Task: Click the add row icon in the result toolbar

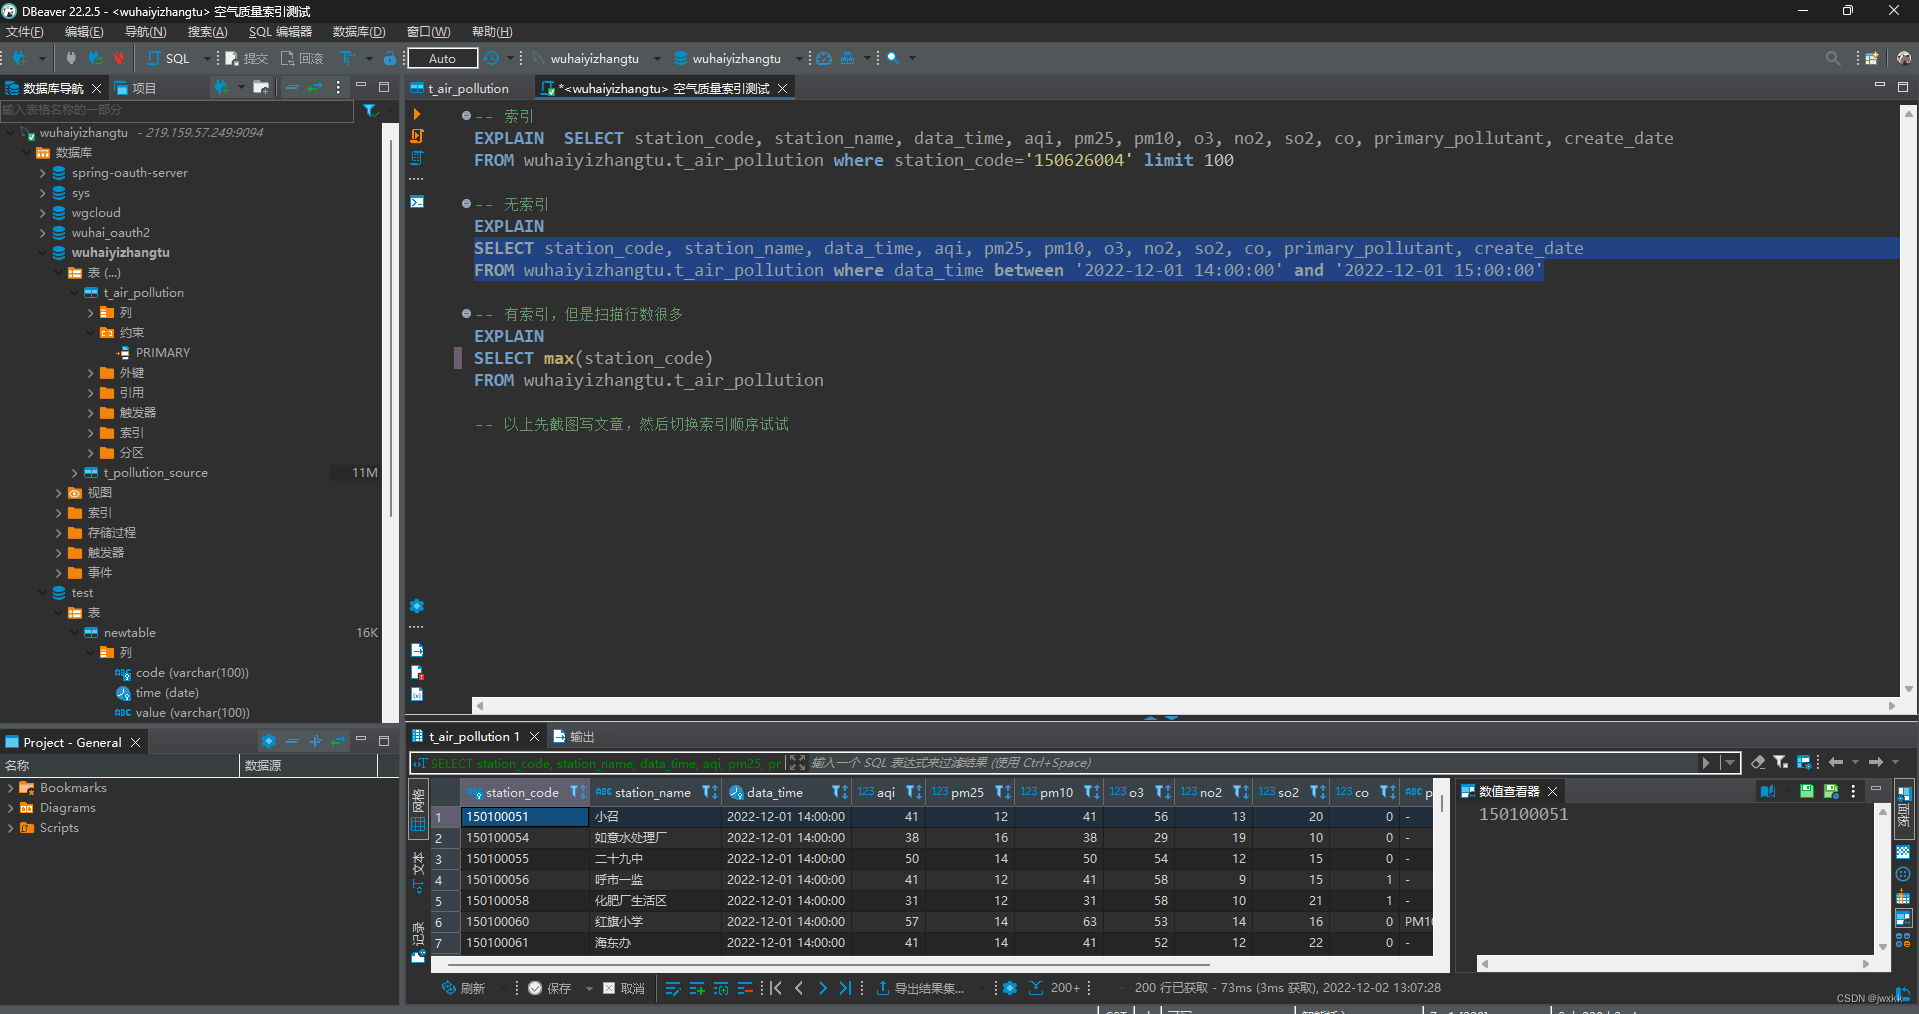Action: click(x=697, y=988)
